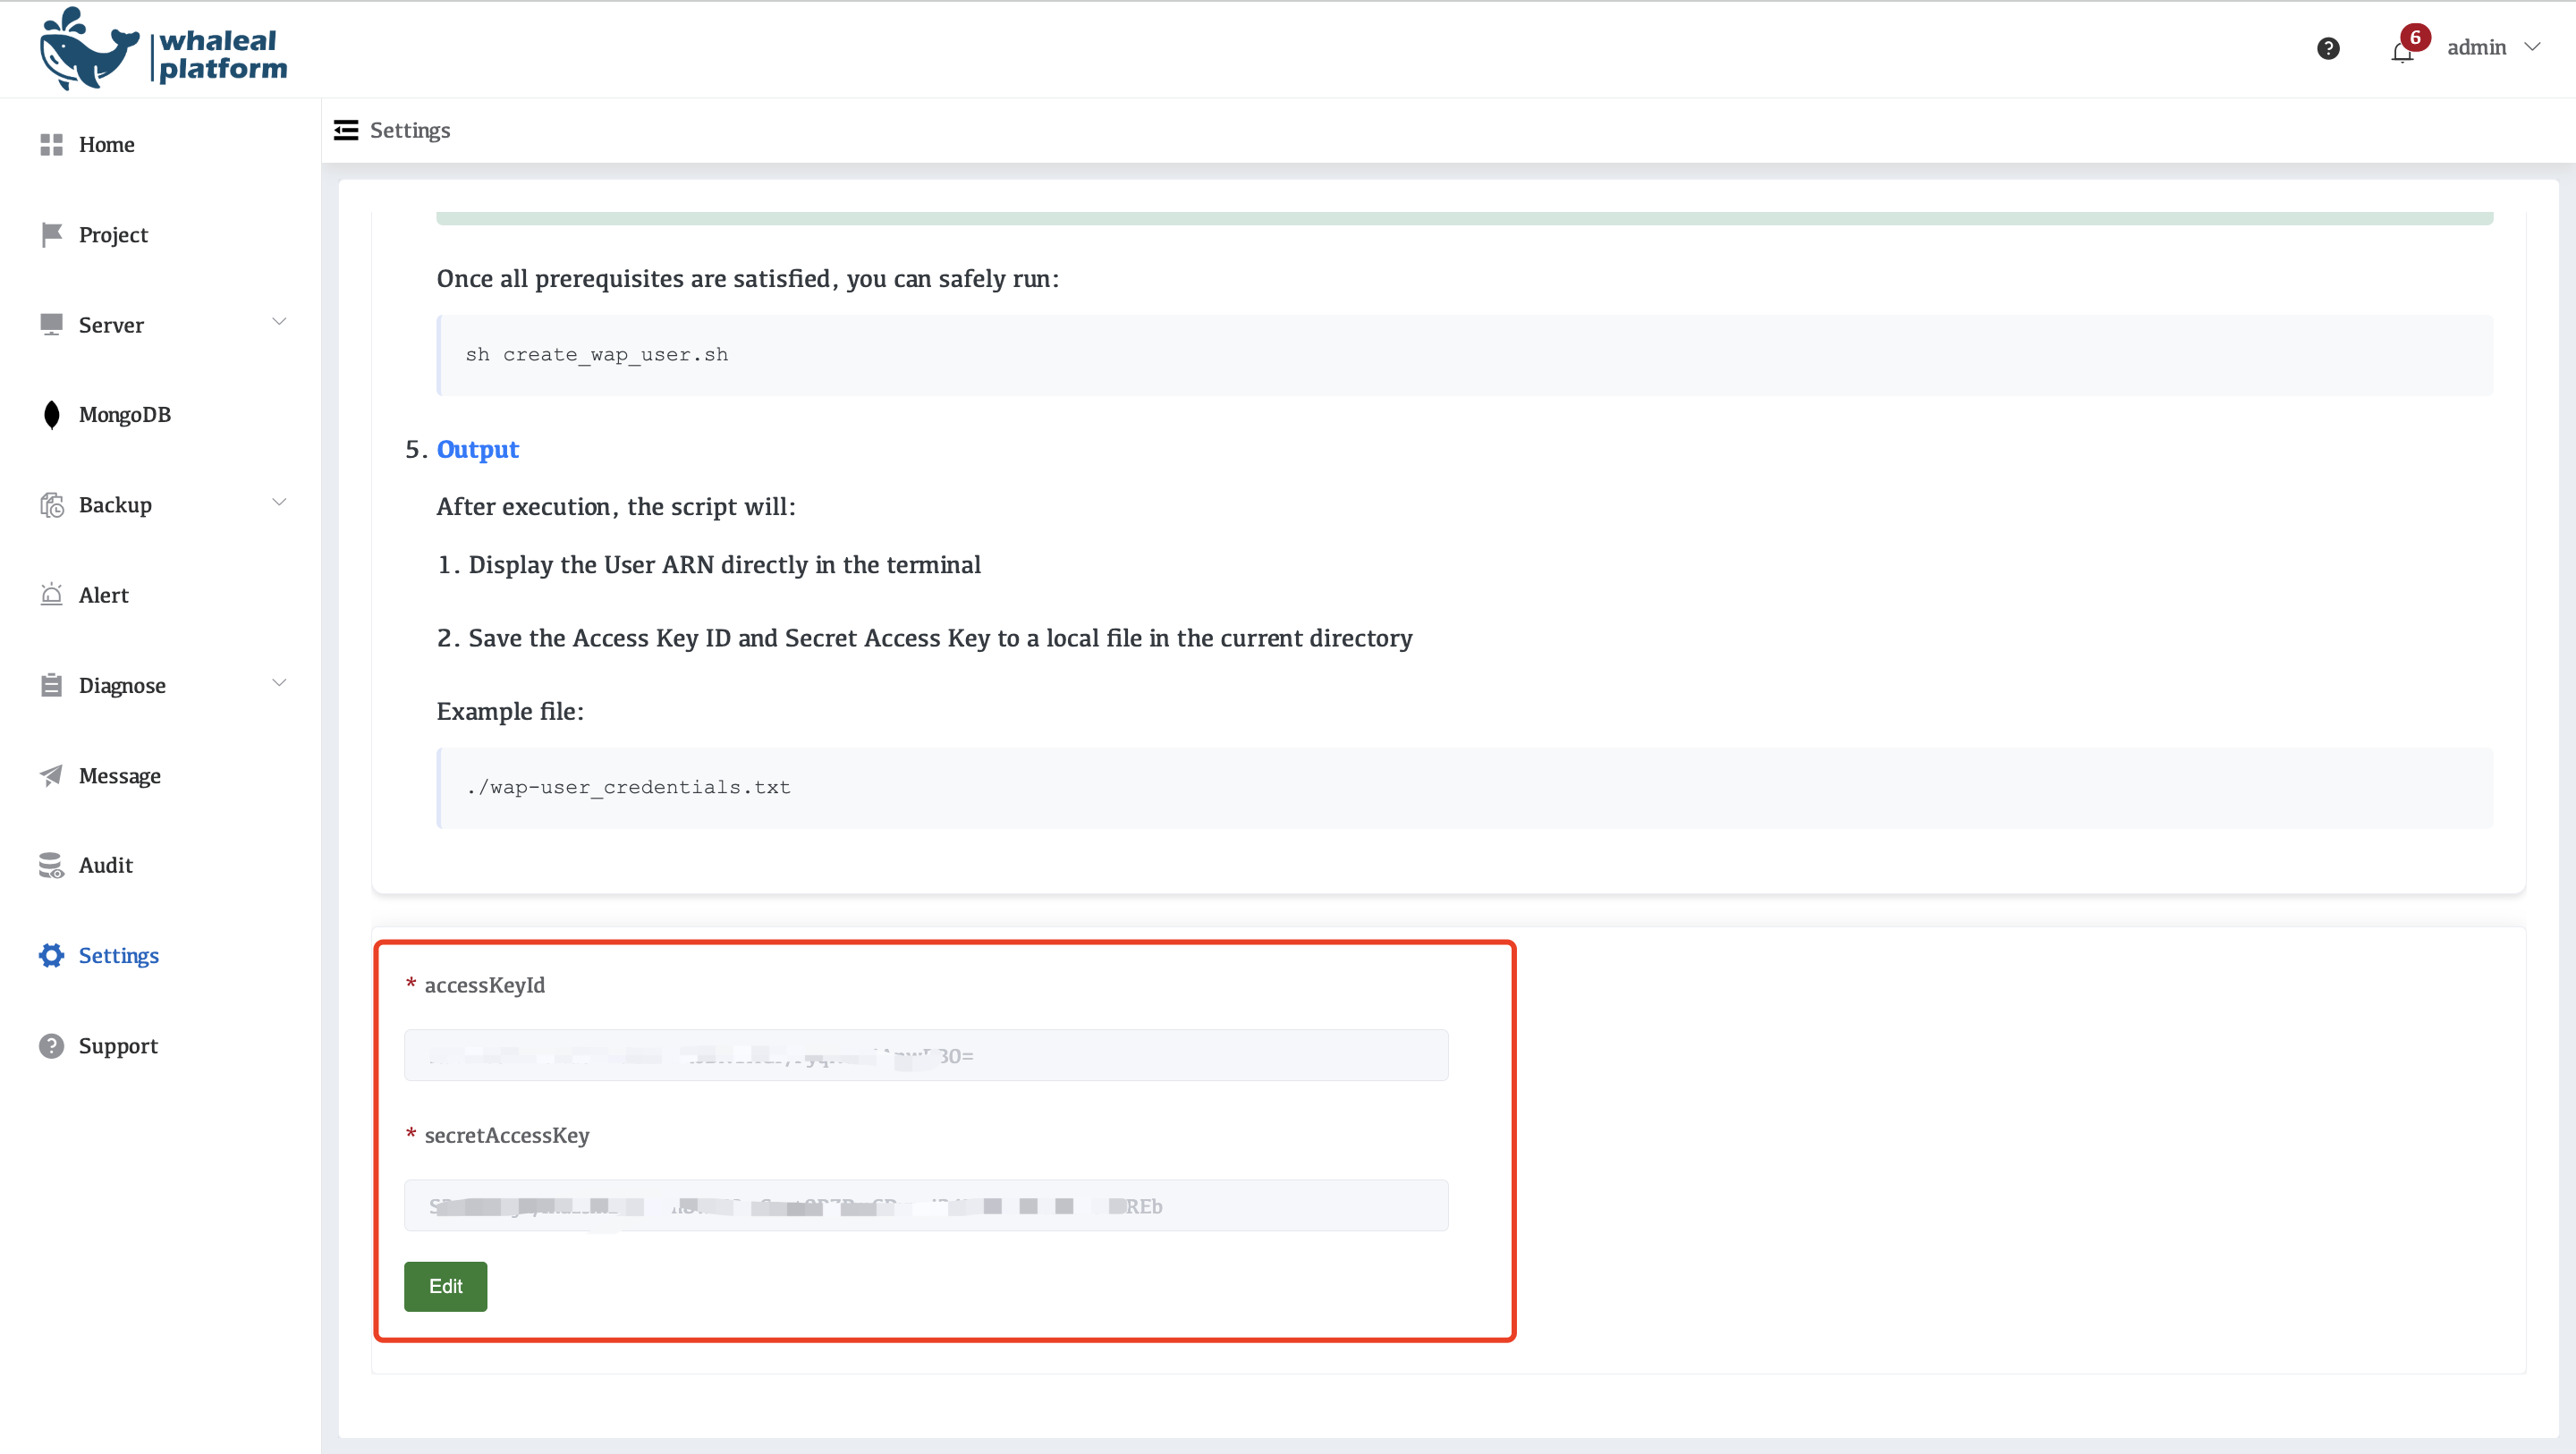Open the admin account dropdown
Screen dimensions: 2576x1454
click(2492, 47)
